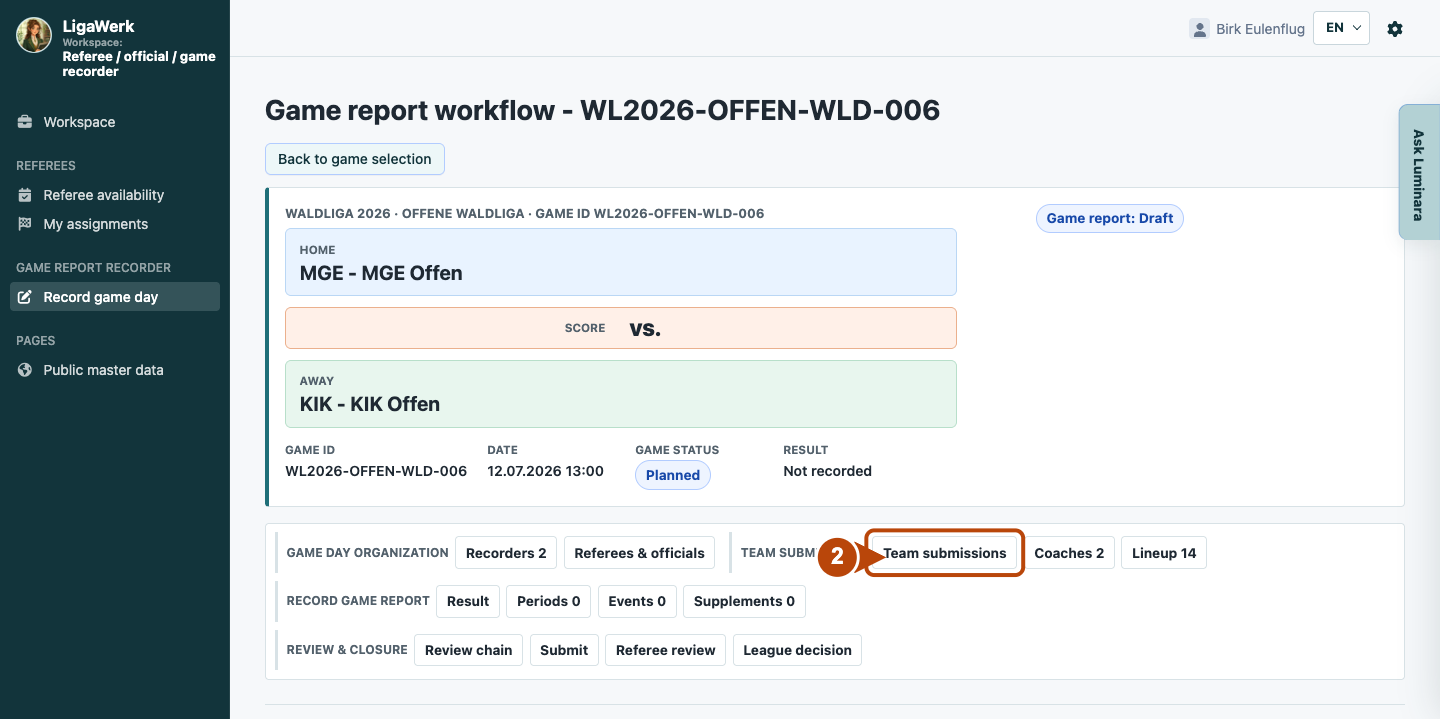This screenshot has width=1440, height=719.
Task: Open the Recorders 2 section
Action: 506,553
